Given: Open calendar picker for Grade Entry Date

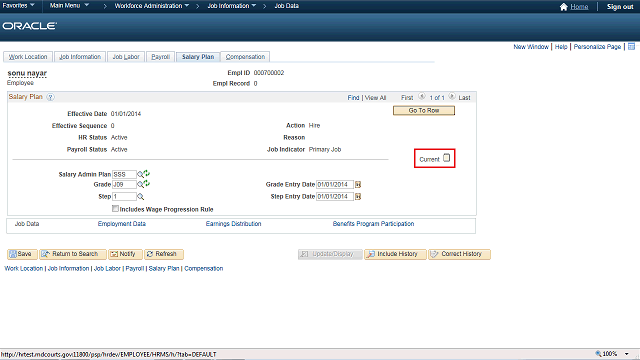Looking at the screenshot, I should [358, 185].
